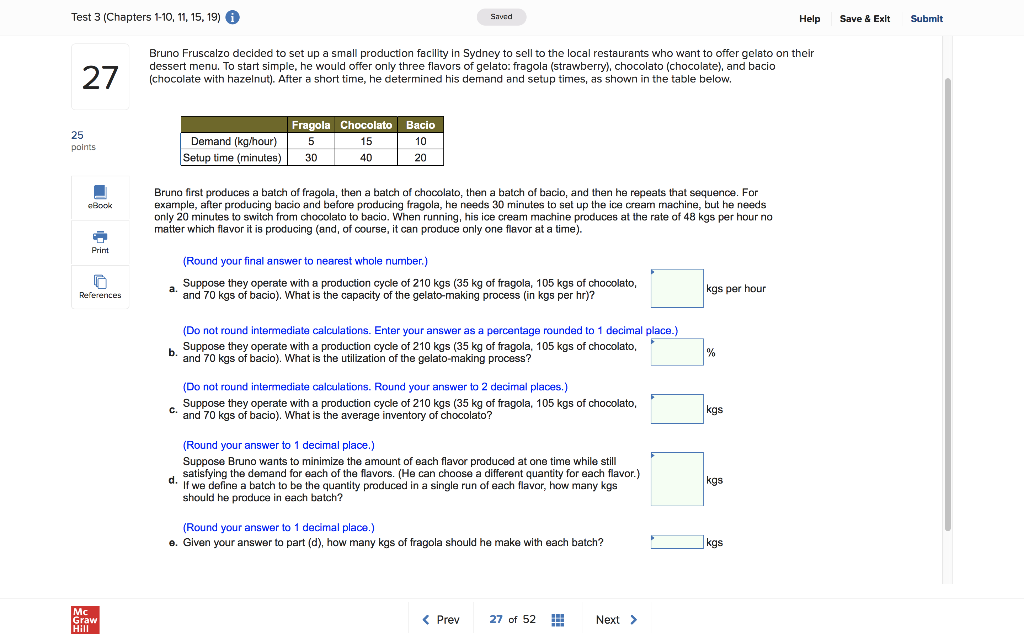Screen dimensions: 1024x640
Task: Click the part a capacity answer box
Action: pyautogui.click(x=677, y=288)
